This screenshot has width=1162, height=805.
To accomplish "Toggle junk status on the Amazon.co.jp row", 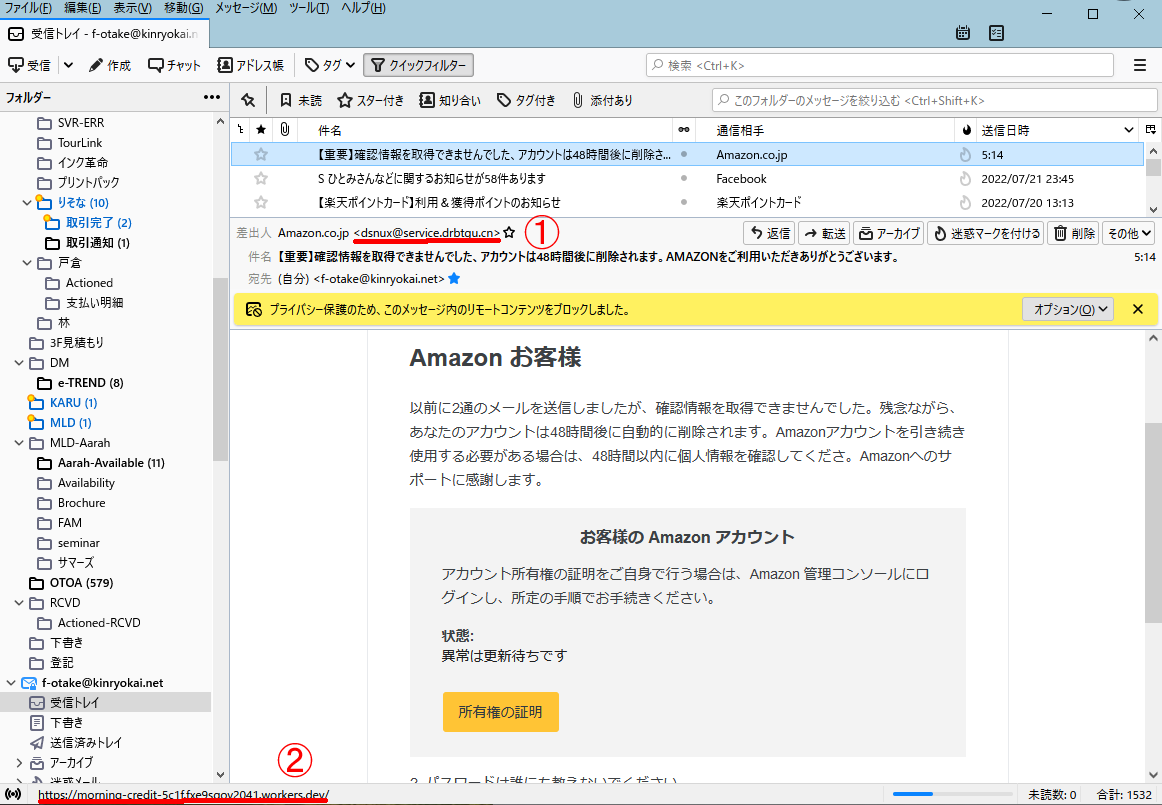I will tap(965, 155).
